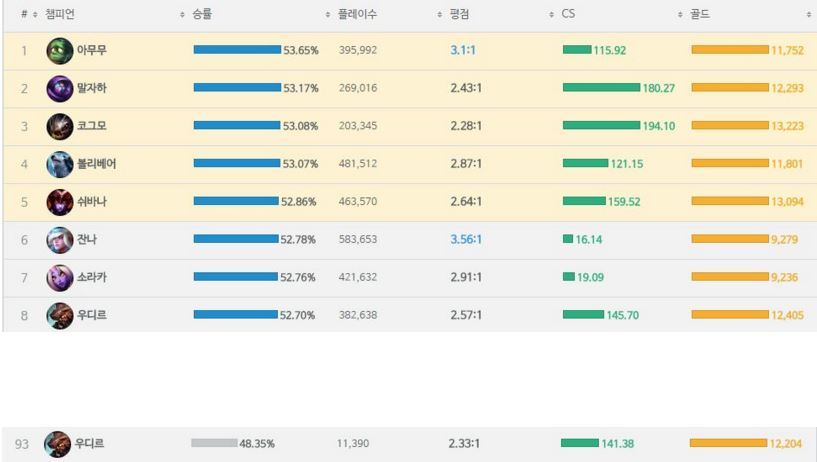Click the rank 93 우디르 portrait icon

60,444
